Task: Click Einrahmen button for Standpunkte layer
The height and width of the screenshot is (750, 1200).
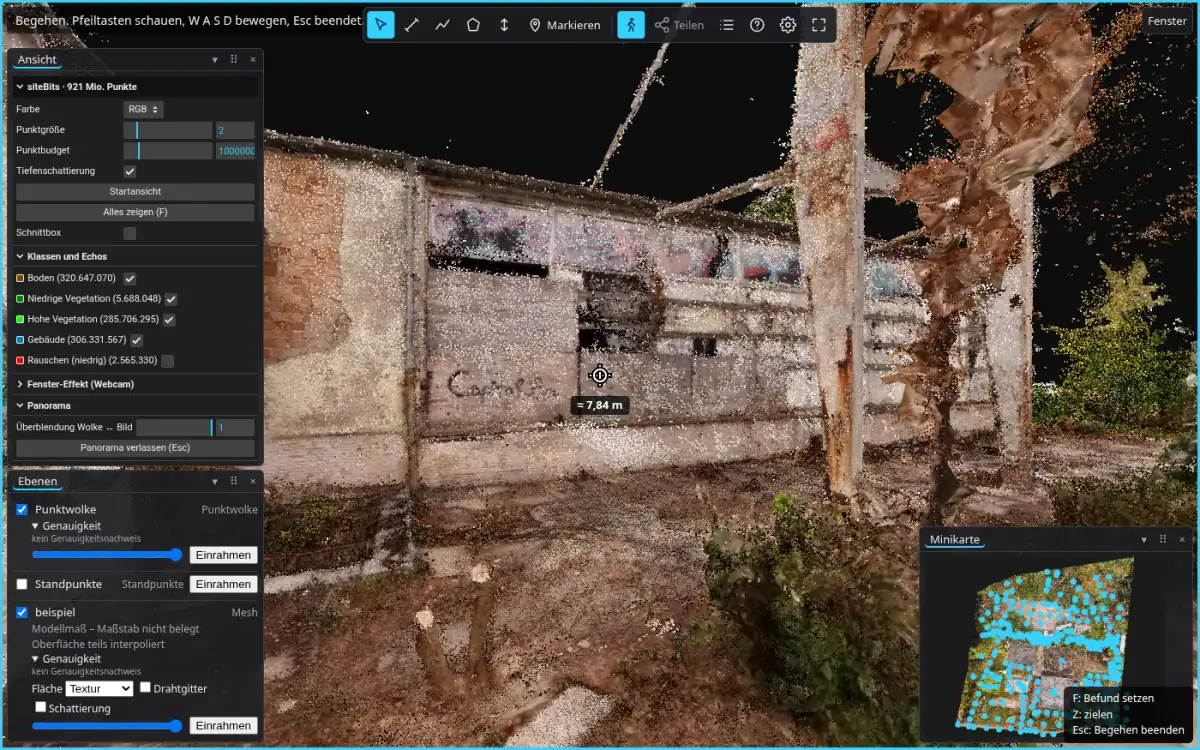Action: pyautogui.click(x=223, y=584)
